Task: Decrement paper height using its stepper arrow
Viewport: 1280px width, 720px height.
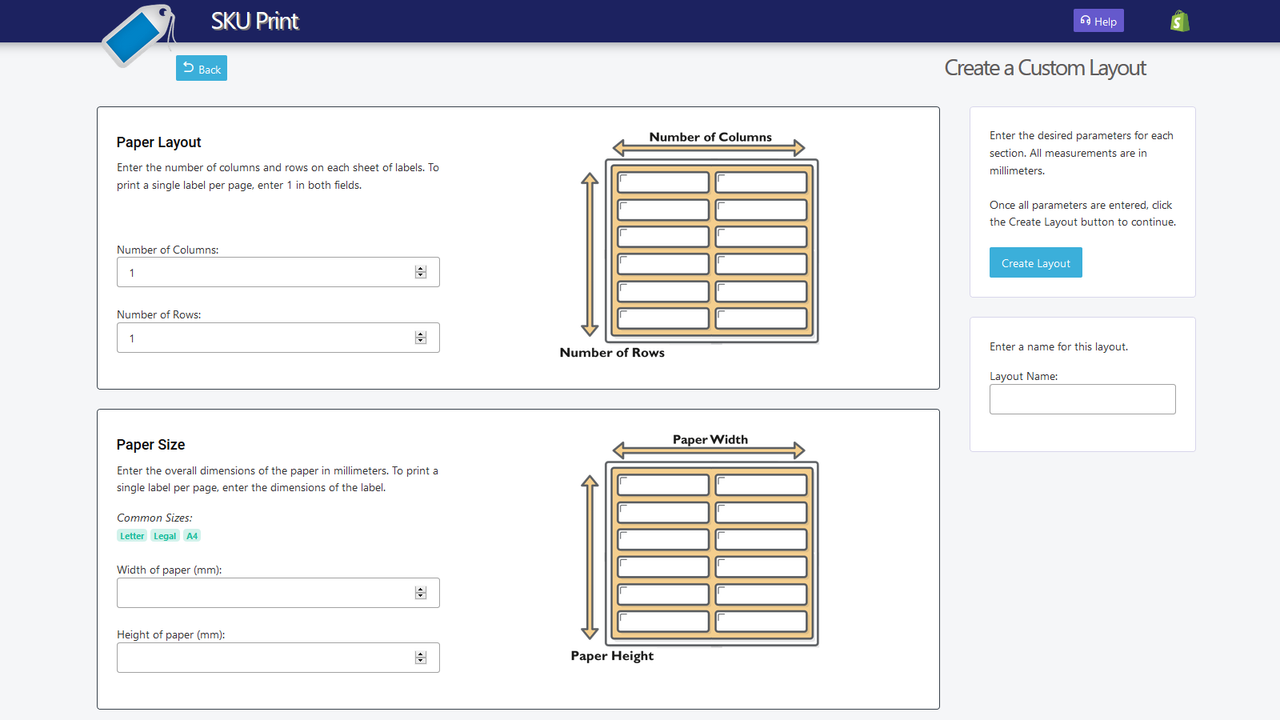Action: [x=420, y=661]
